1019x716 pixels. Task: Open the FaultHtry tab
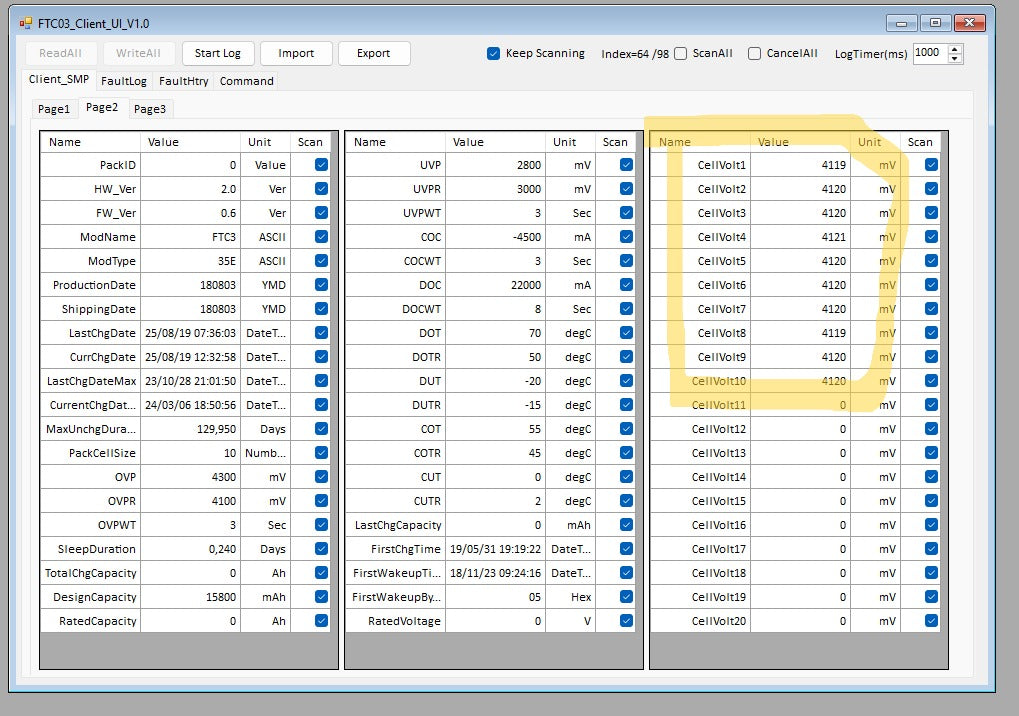(183, 81)
